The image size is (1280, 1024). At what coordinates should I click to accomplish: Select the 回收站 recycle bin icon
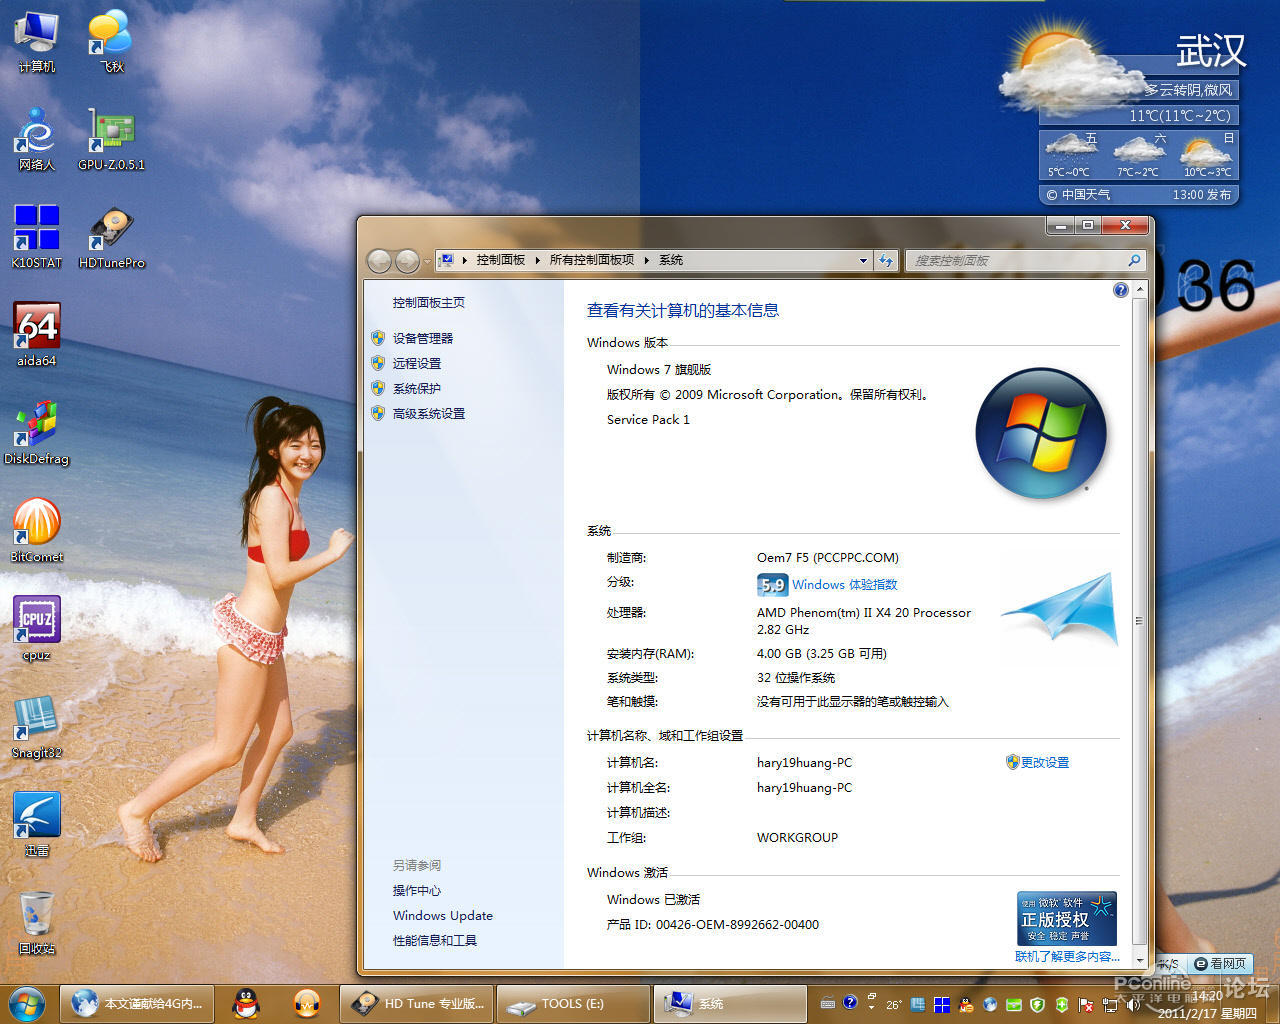[x=36, y=922]
